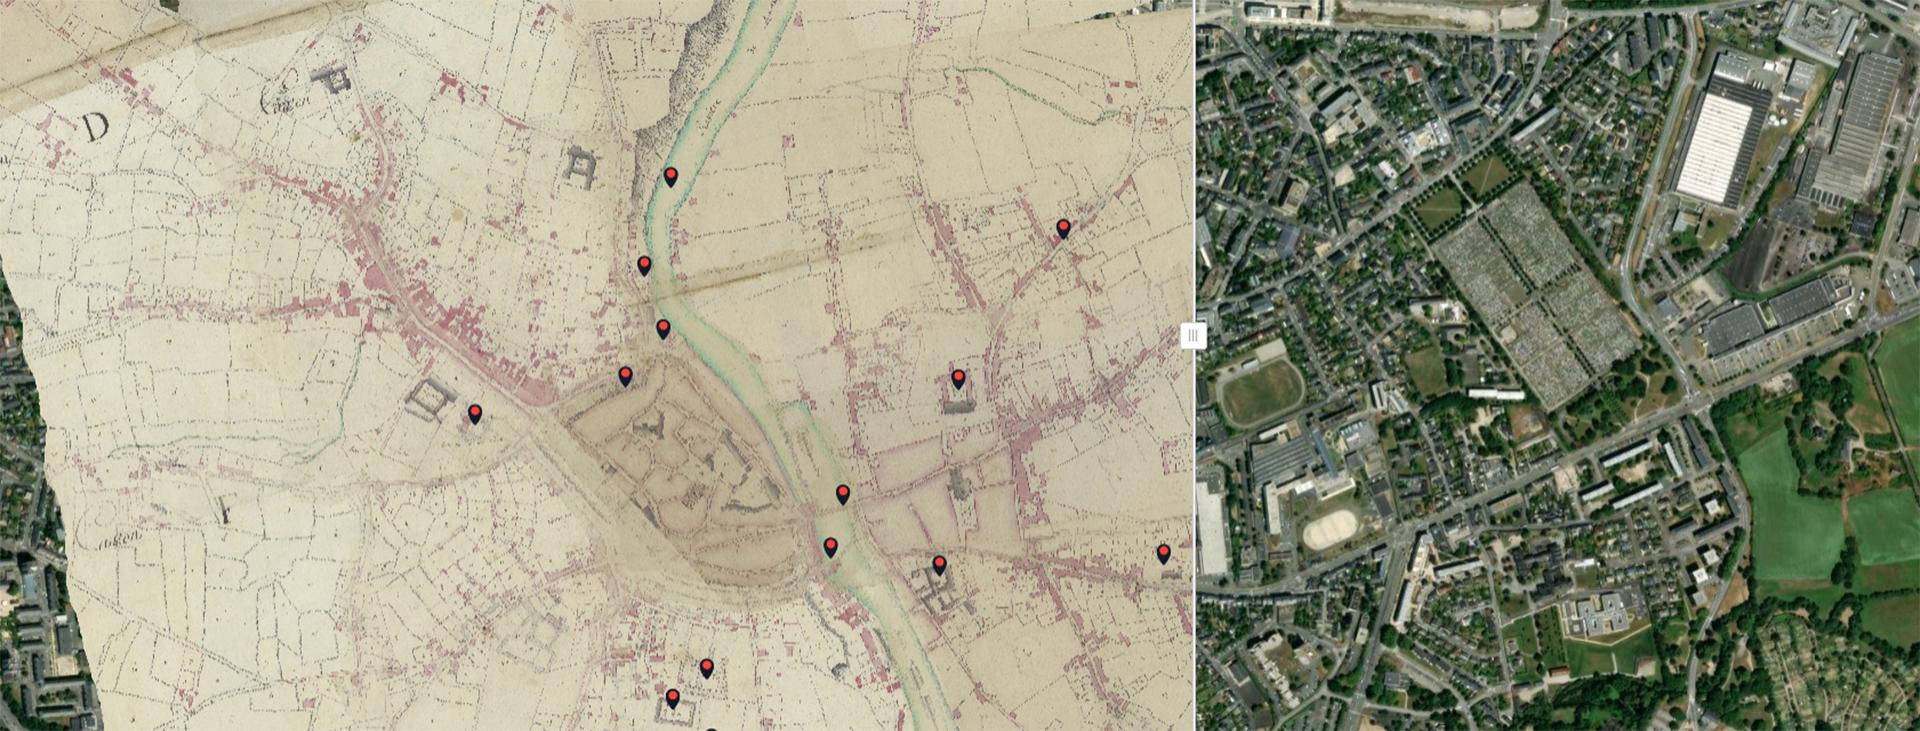Open the pin at the river crossing east of the fortress
The image size is (1920, 731).
tap(843, 494)
